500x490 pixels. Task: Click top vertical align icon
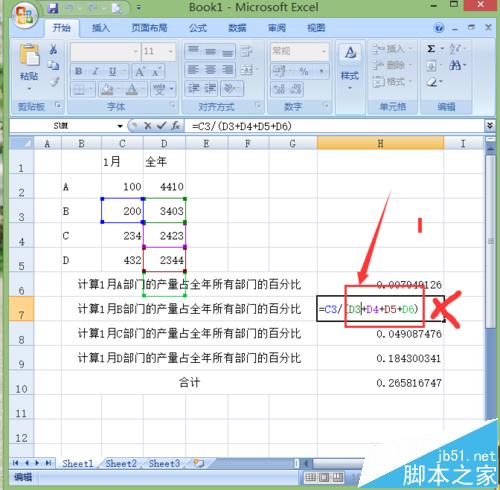pos(193,51)
